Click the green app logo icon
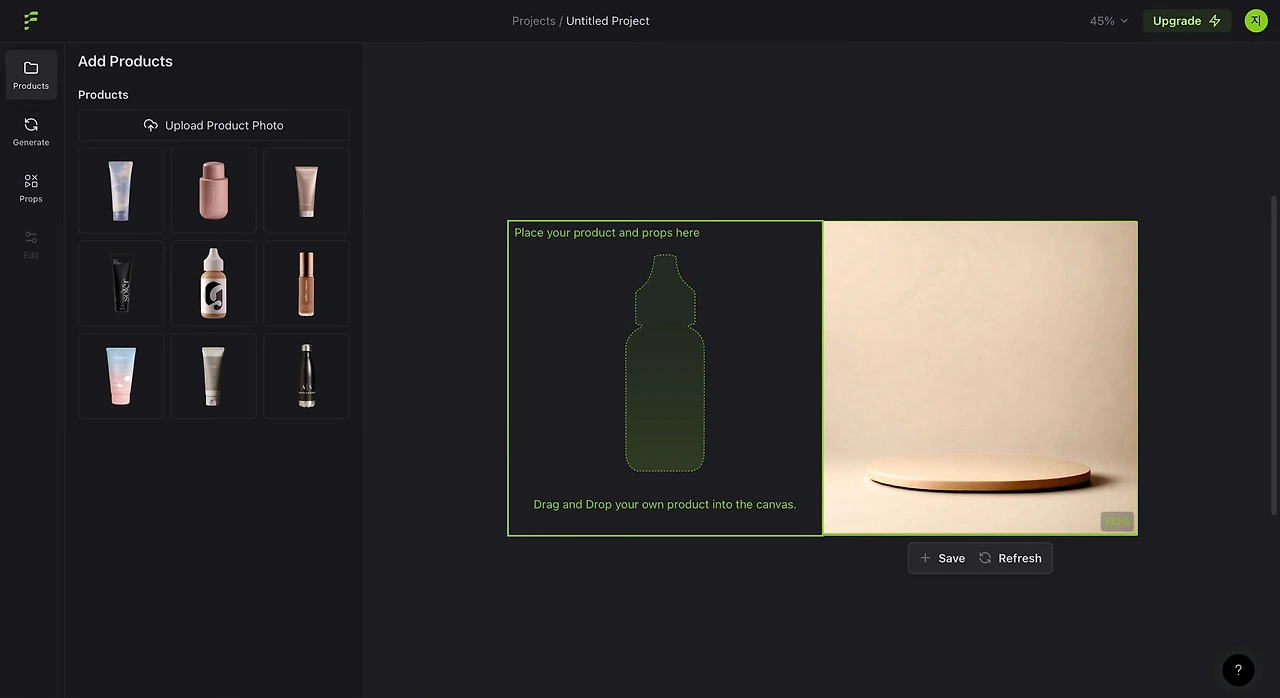Screen dimensions: 1280x698 pos(31,20)
